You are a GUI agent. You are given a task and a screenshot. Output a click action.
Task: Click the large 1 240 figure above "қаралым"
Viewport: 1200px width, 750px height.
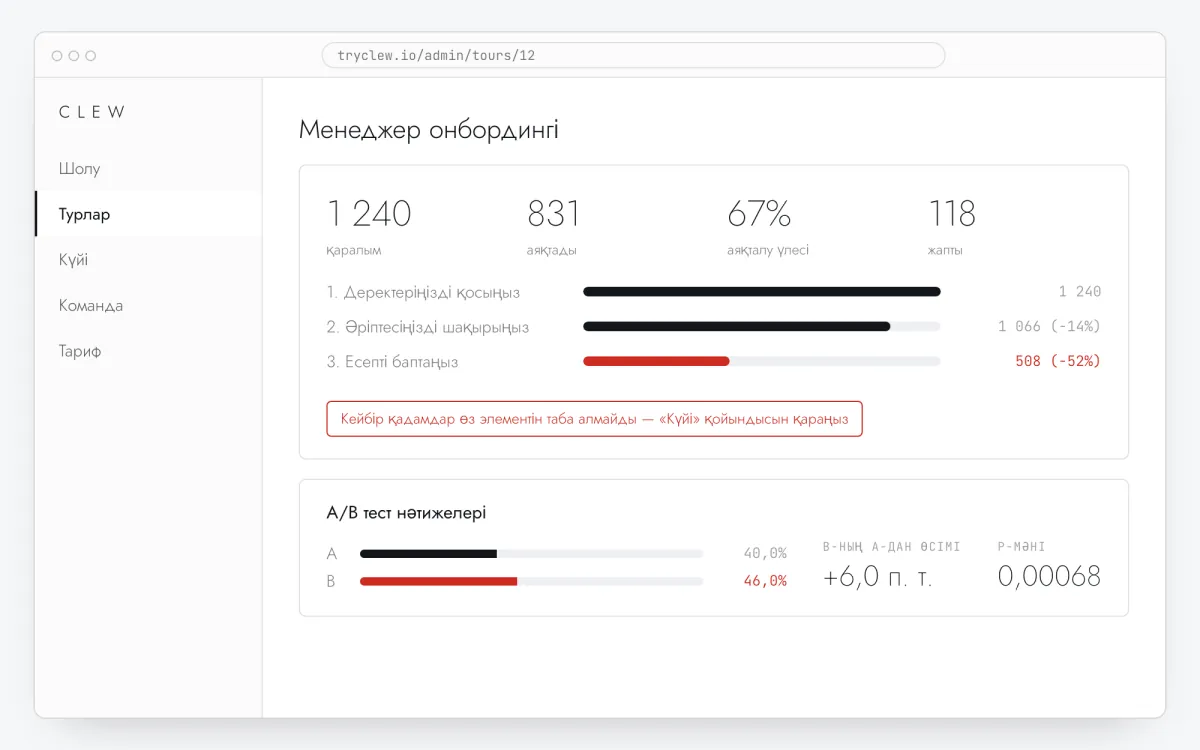point(369,213)
